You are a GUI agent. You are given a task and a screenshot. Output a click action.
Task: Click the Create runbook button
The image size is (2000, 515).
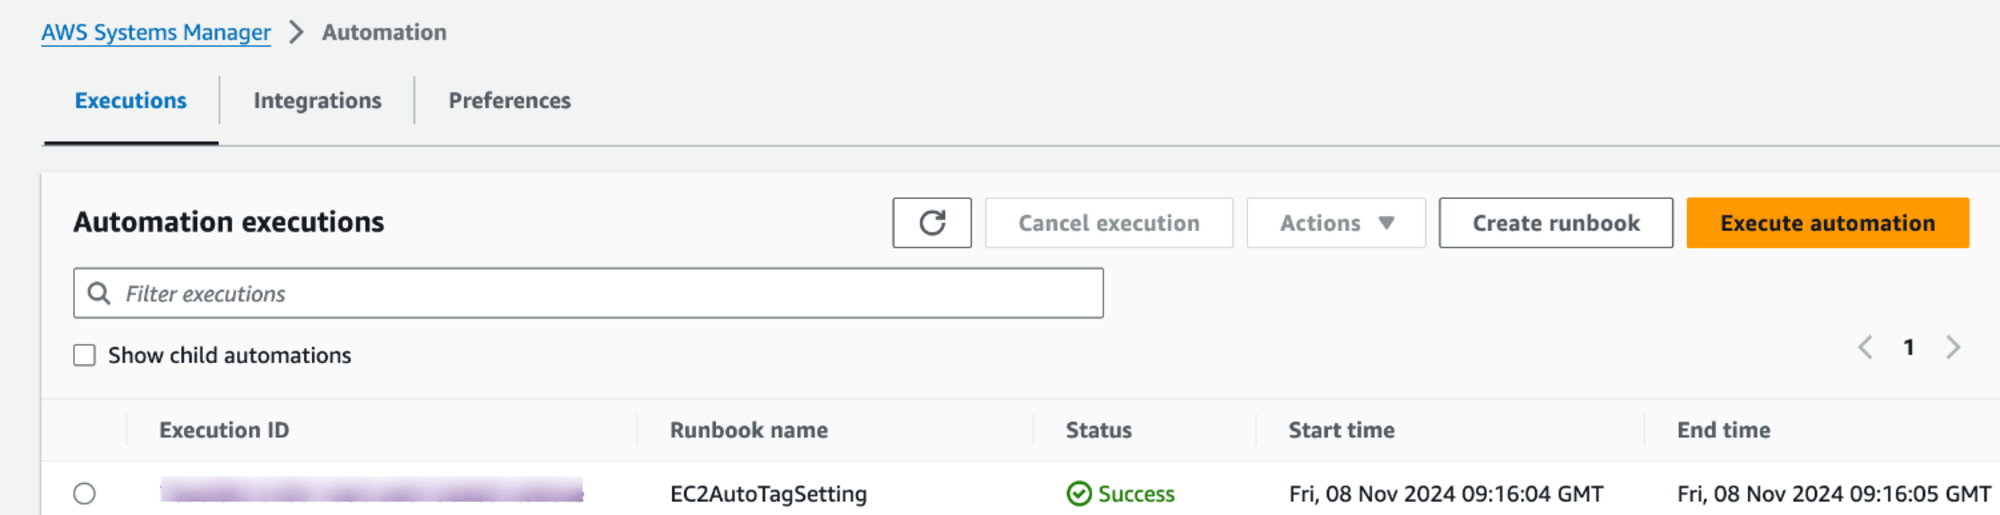(1556, 223)
